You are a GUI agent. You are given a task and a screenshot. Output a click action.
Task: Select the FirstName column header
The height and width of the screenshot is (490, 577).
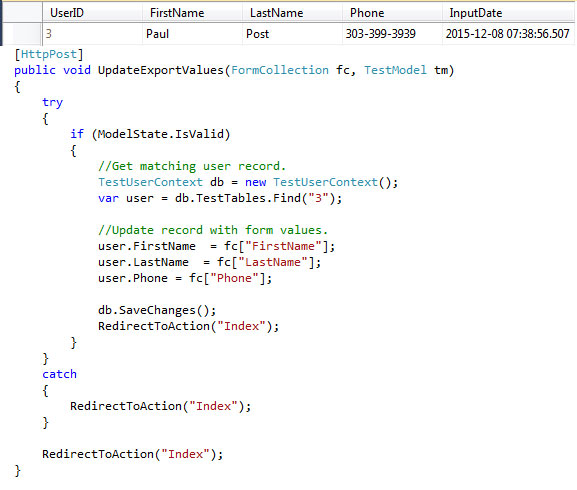192,13
